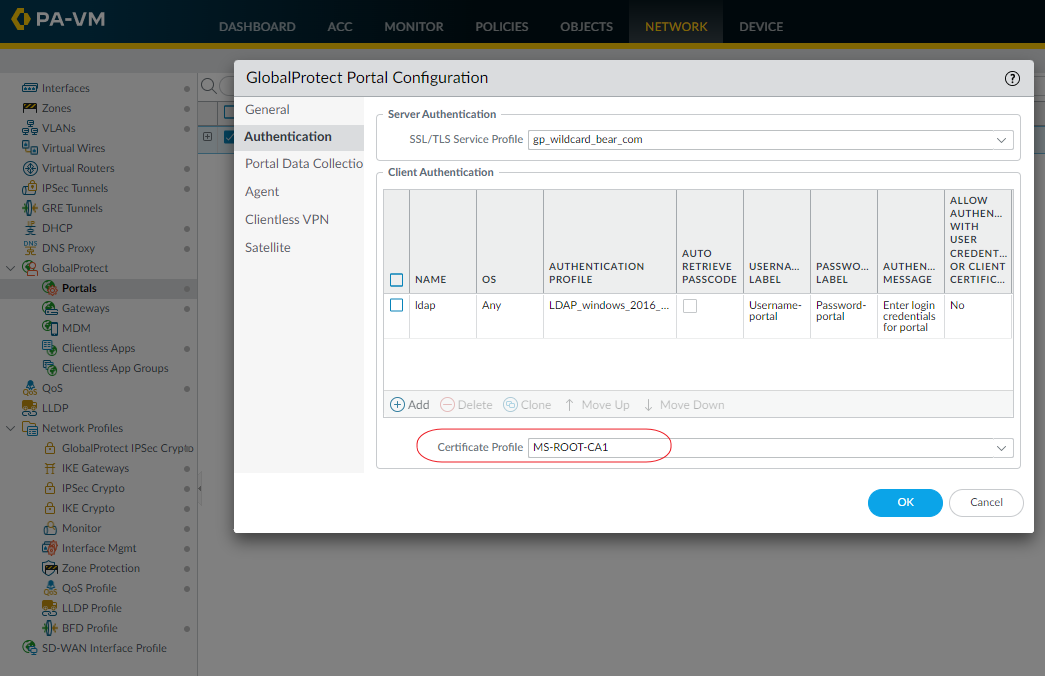
Task: Open the Certificate Profile dropdown arrow
Action: [1001, 448]
